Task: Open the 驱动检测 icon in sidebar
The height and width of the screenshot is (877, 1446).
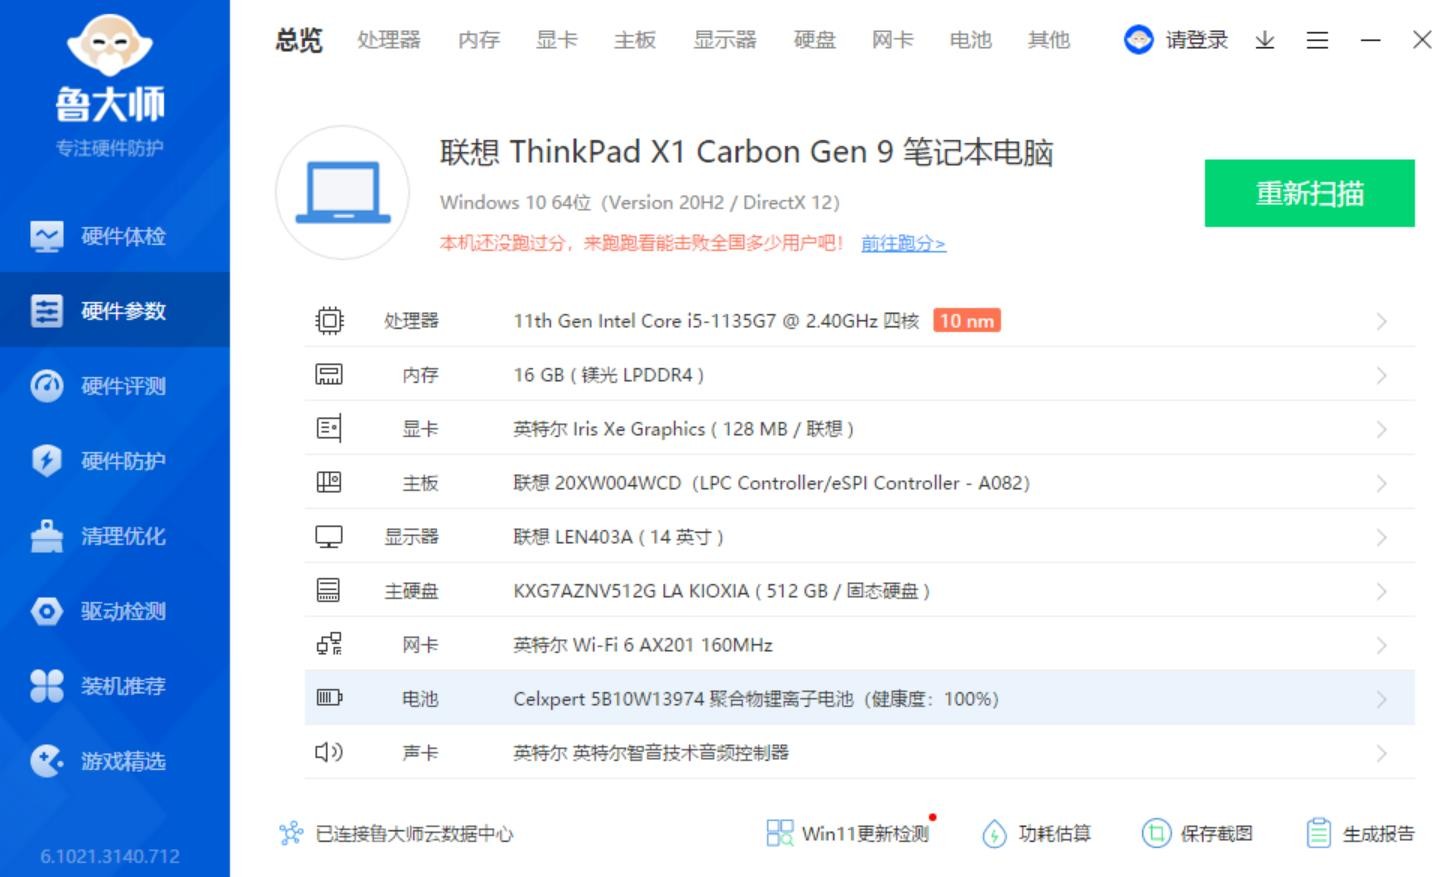Action: (46, 611)
